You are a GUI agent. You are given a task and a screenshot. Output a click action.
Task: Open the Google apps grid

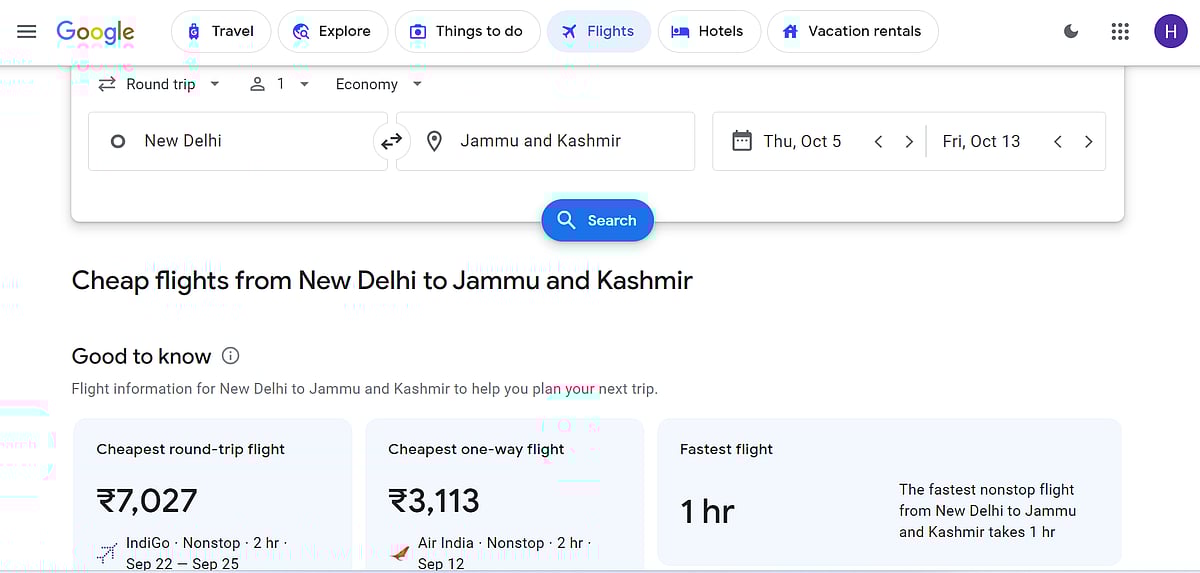1120,31
